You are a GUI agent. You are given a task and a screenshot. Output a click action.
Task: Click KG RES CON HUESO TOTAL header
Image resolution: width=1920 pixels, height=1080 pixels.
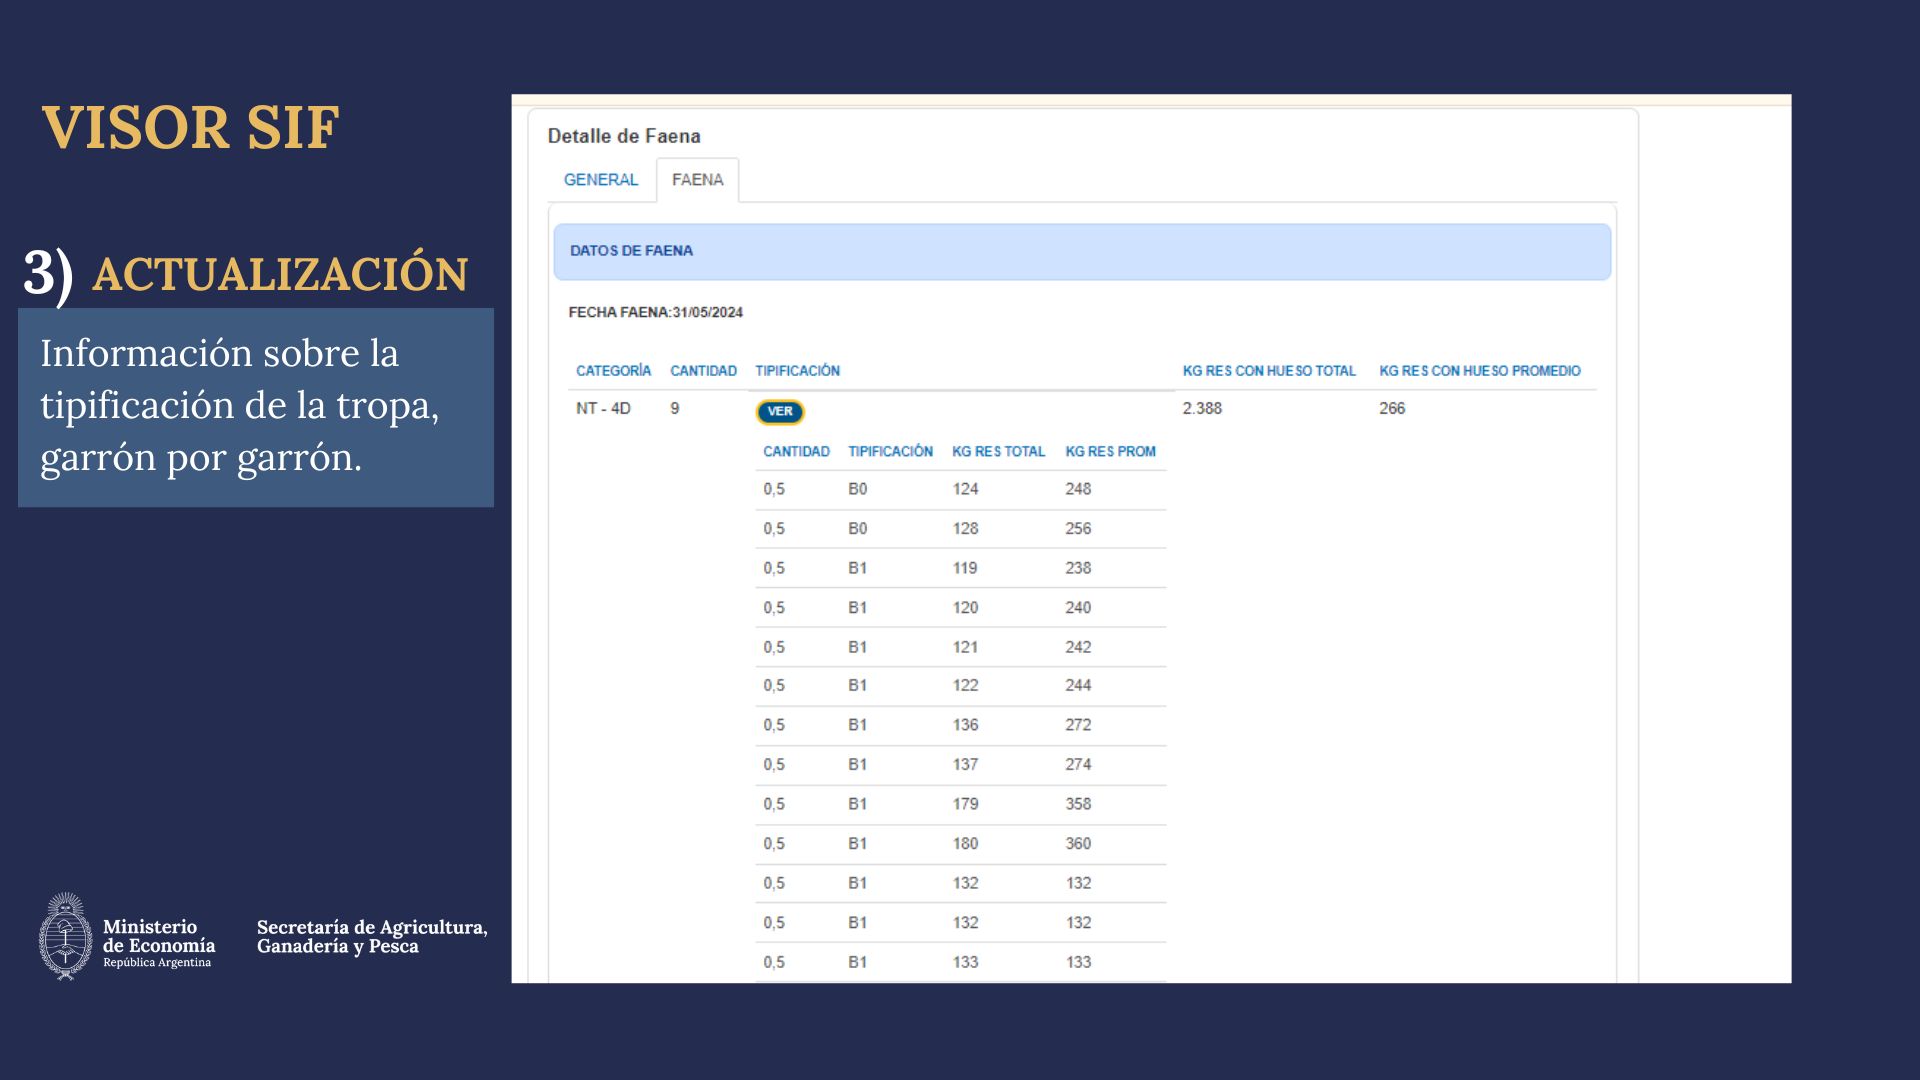[1268, 371]
